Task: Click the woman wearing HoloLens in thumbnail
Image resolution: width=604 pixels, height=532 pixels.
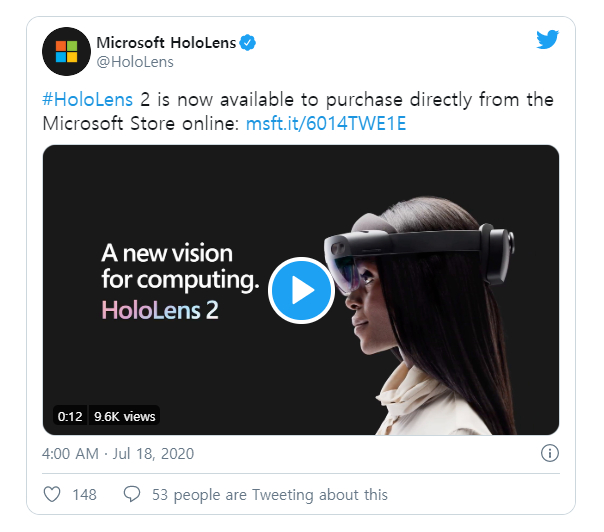Action: tap(422, 316)
